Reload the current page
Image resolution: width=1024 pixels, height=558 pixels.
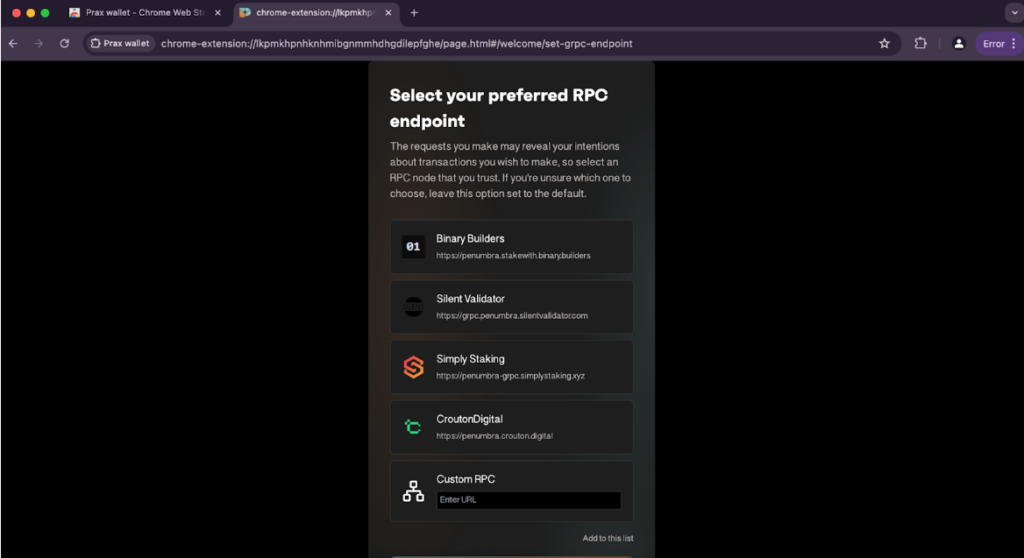(x=64, y=44)
